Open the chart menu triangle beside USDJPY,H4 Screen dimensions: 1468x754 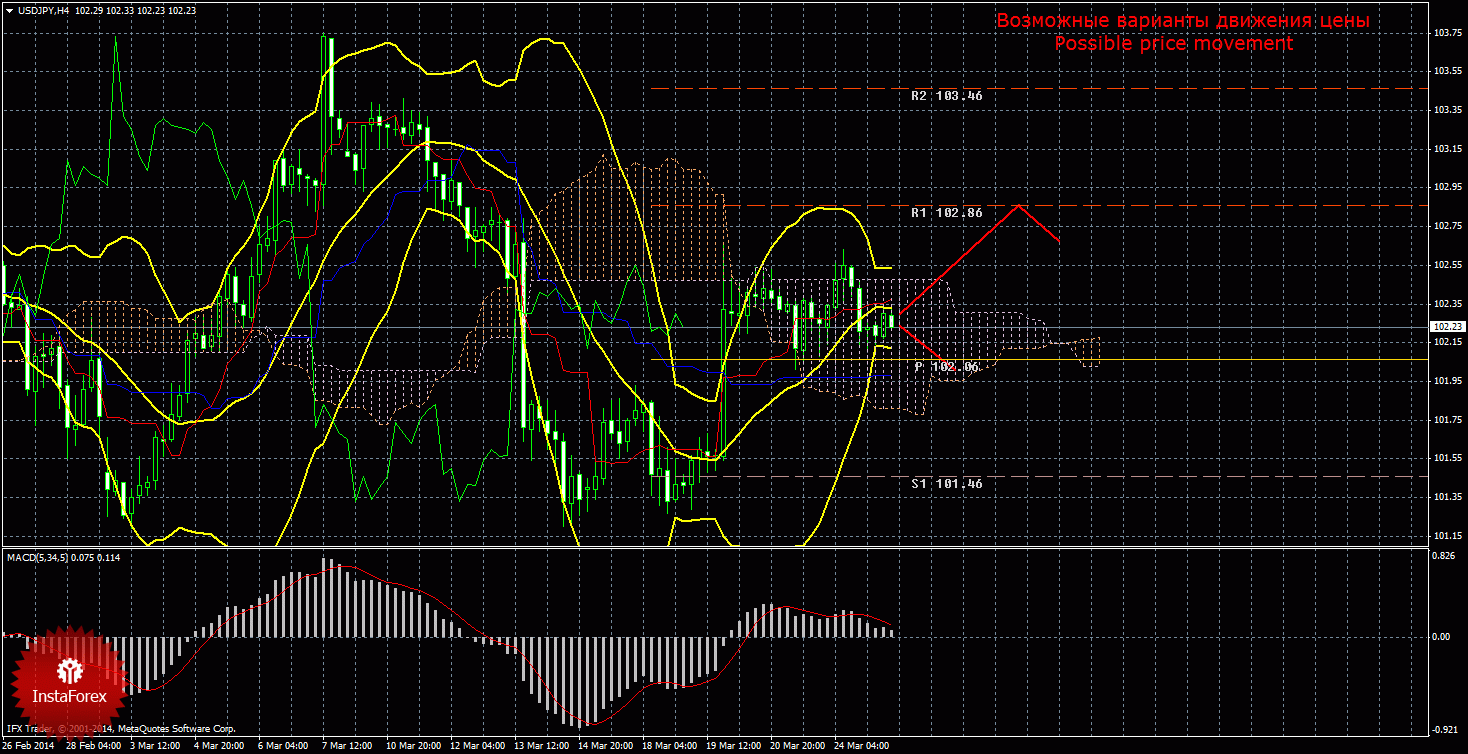pos(8,9)
